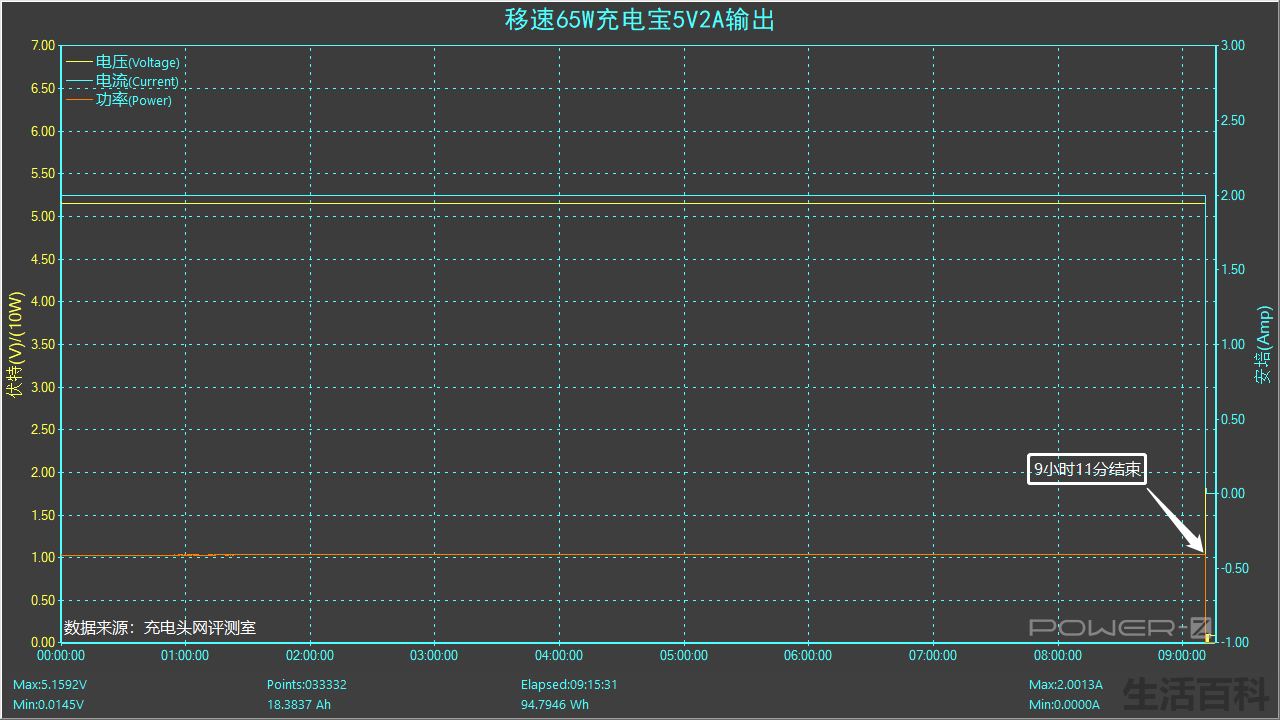
Task: Click the Max:5.1592V voltage reading
Action: [x=49, y=685]
